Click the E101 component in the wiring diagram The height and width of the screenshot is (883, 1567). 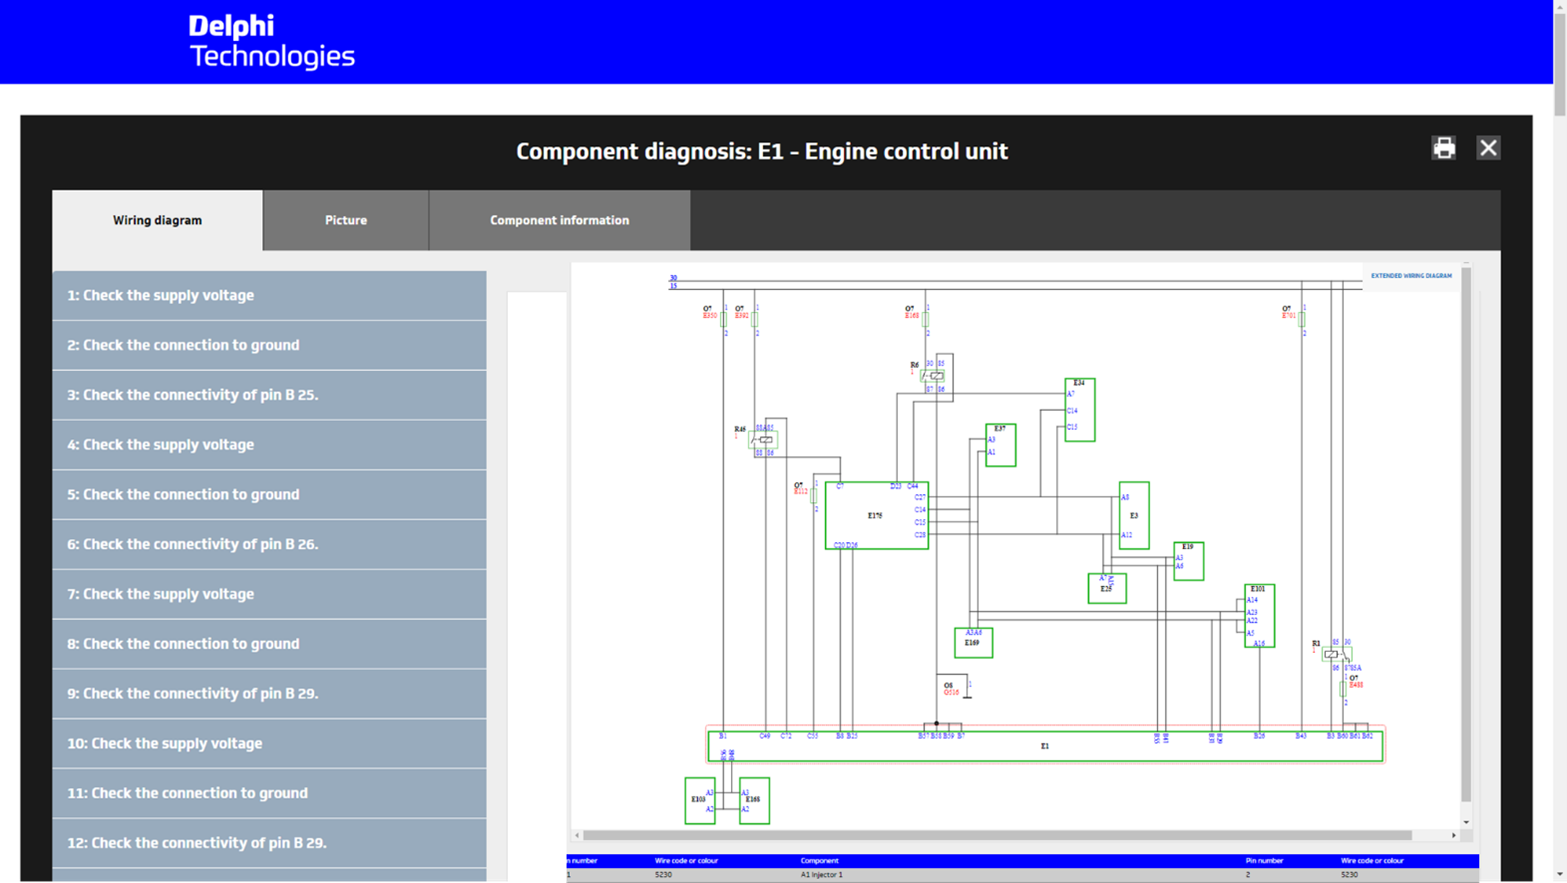click(x=1259, y=616)
